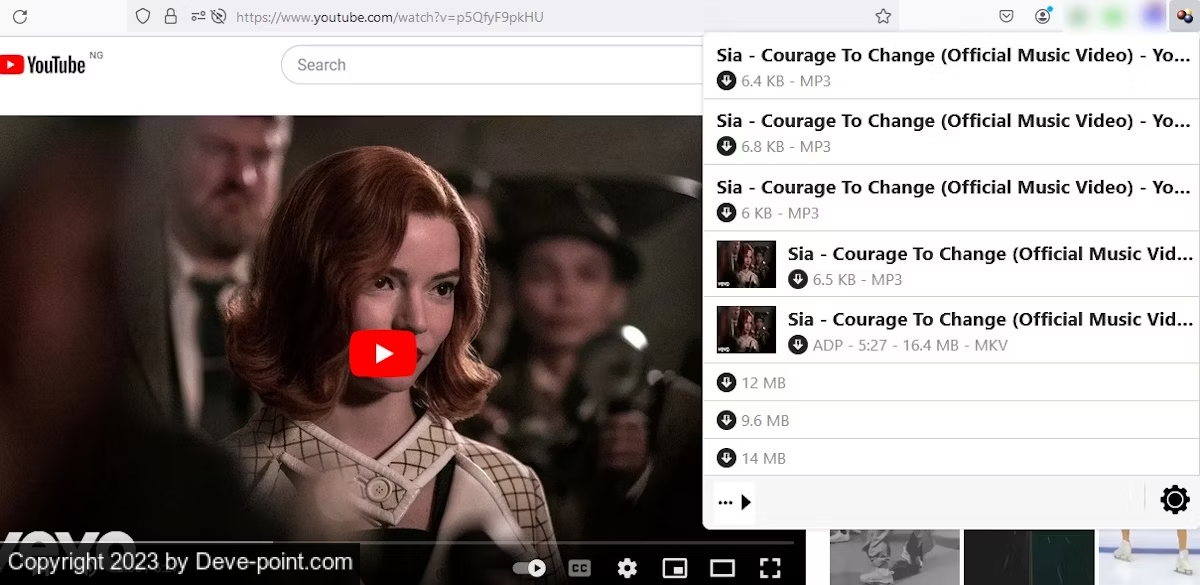This screenshot has height=585, width=1200.
Task: Click the download arrow for the 16.4 MB MKV
Action: pyautogui.click(x=798, y=345)
